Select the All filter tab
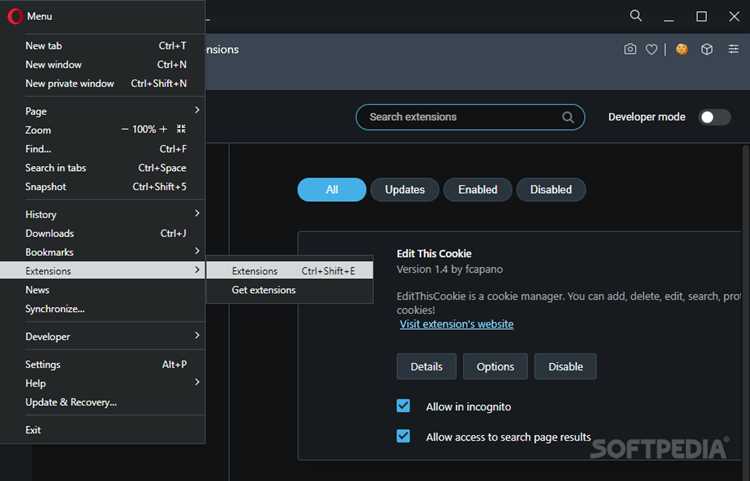The image size is (750, 481). [331, 189]
